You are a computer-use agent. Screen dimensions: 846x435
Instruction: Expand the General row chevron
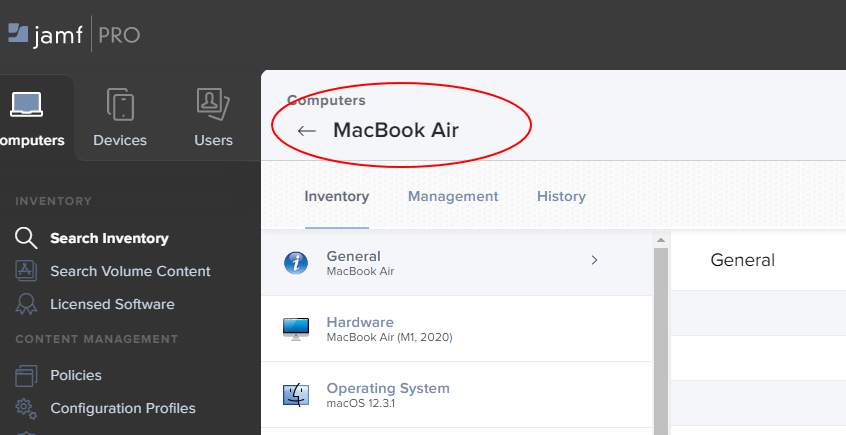[x=594, y=260]
